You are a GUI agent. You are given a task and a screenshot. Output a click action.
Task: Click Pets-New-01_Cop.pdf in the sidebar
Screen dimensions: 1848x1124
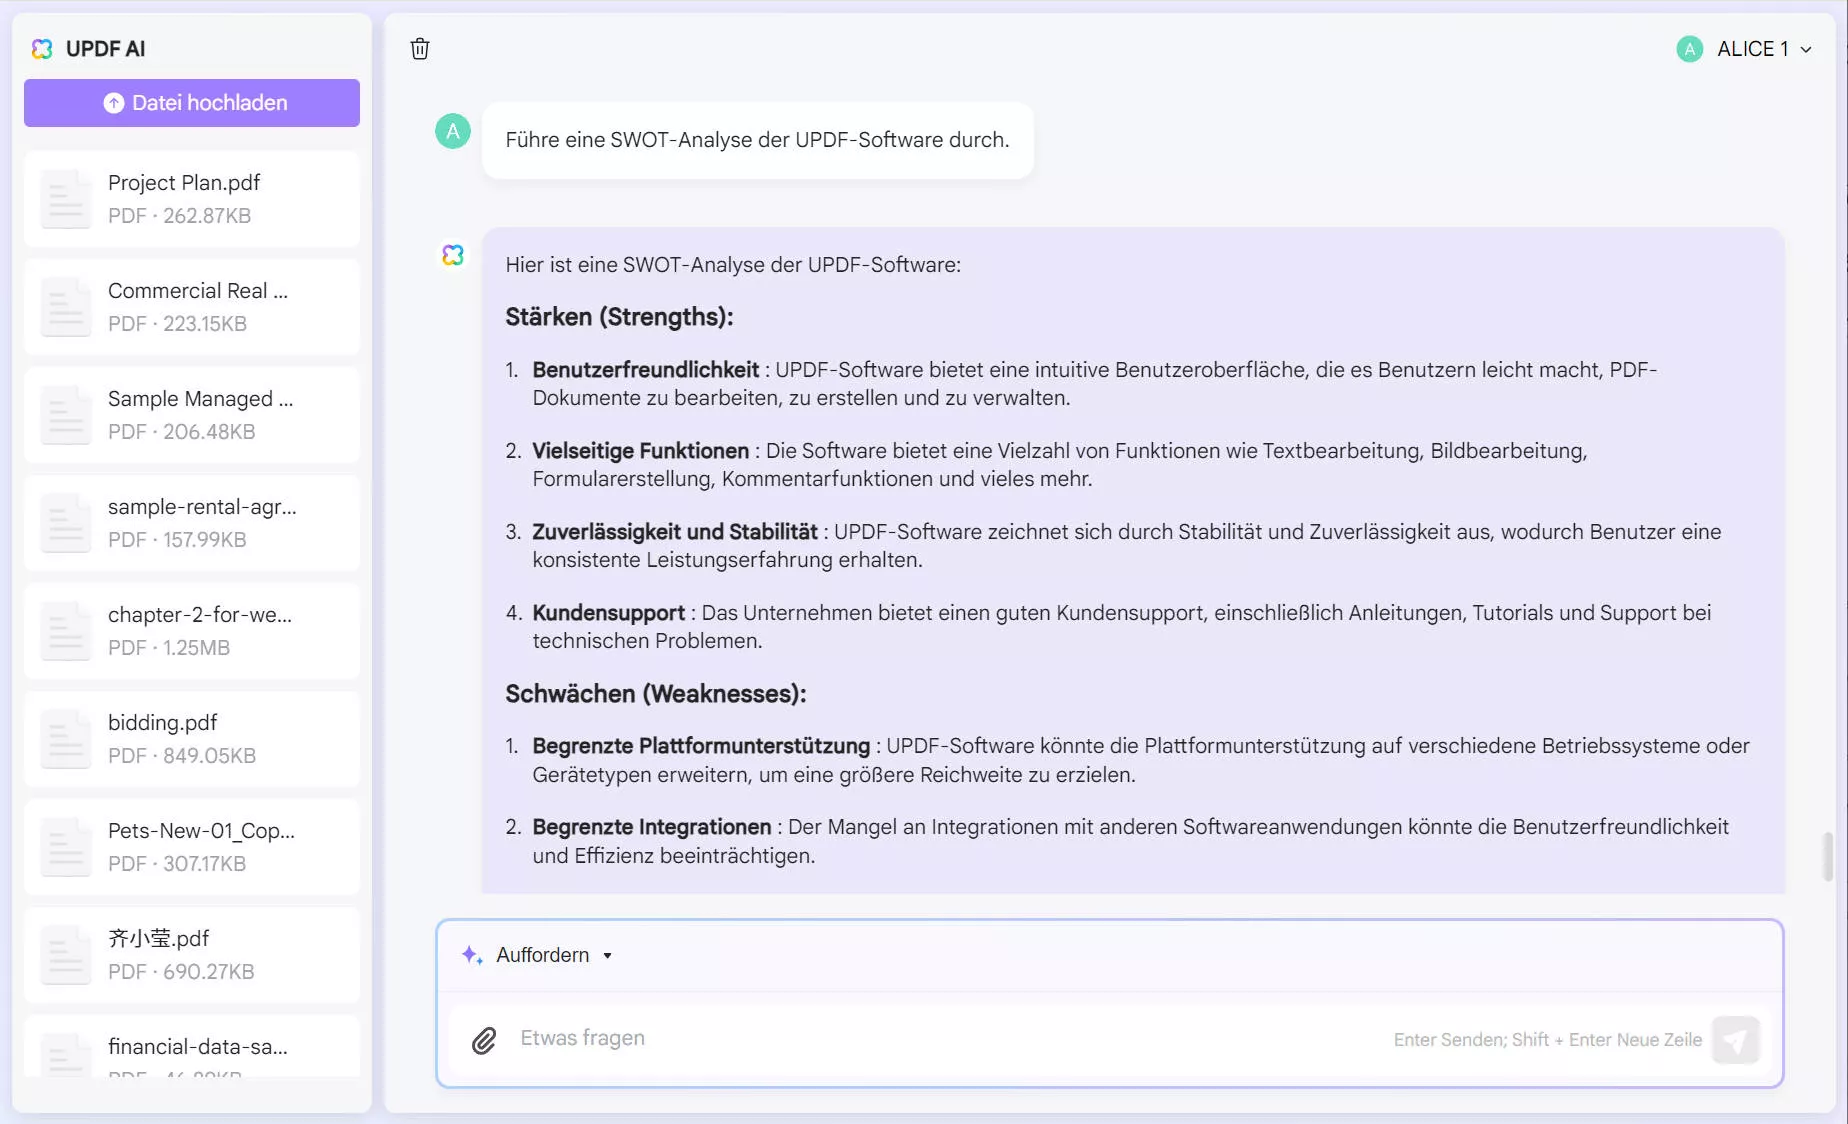pos(191,846)
